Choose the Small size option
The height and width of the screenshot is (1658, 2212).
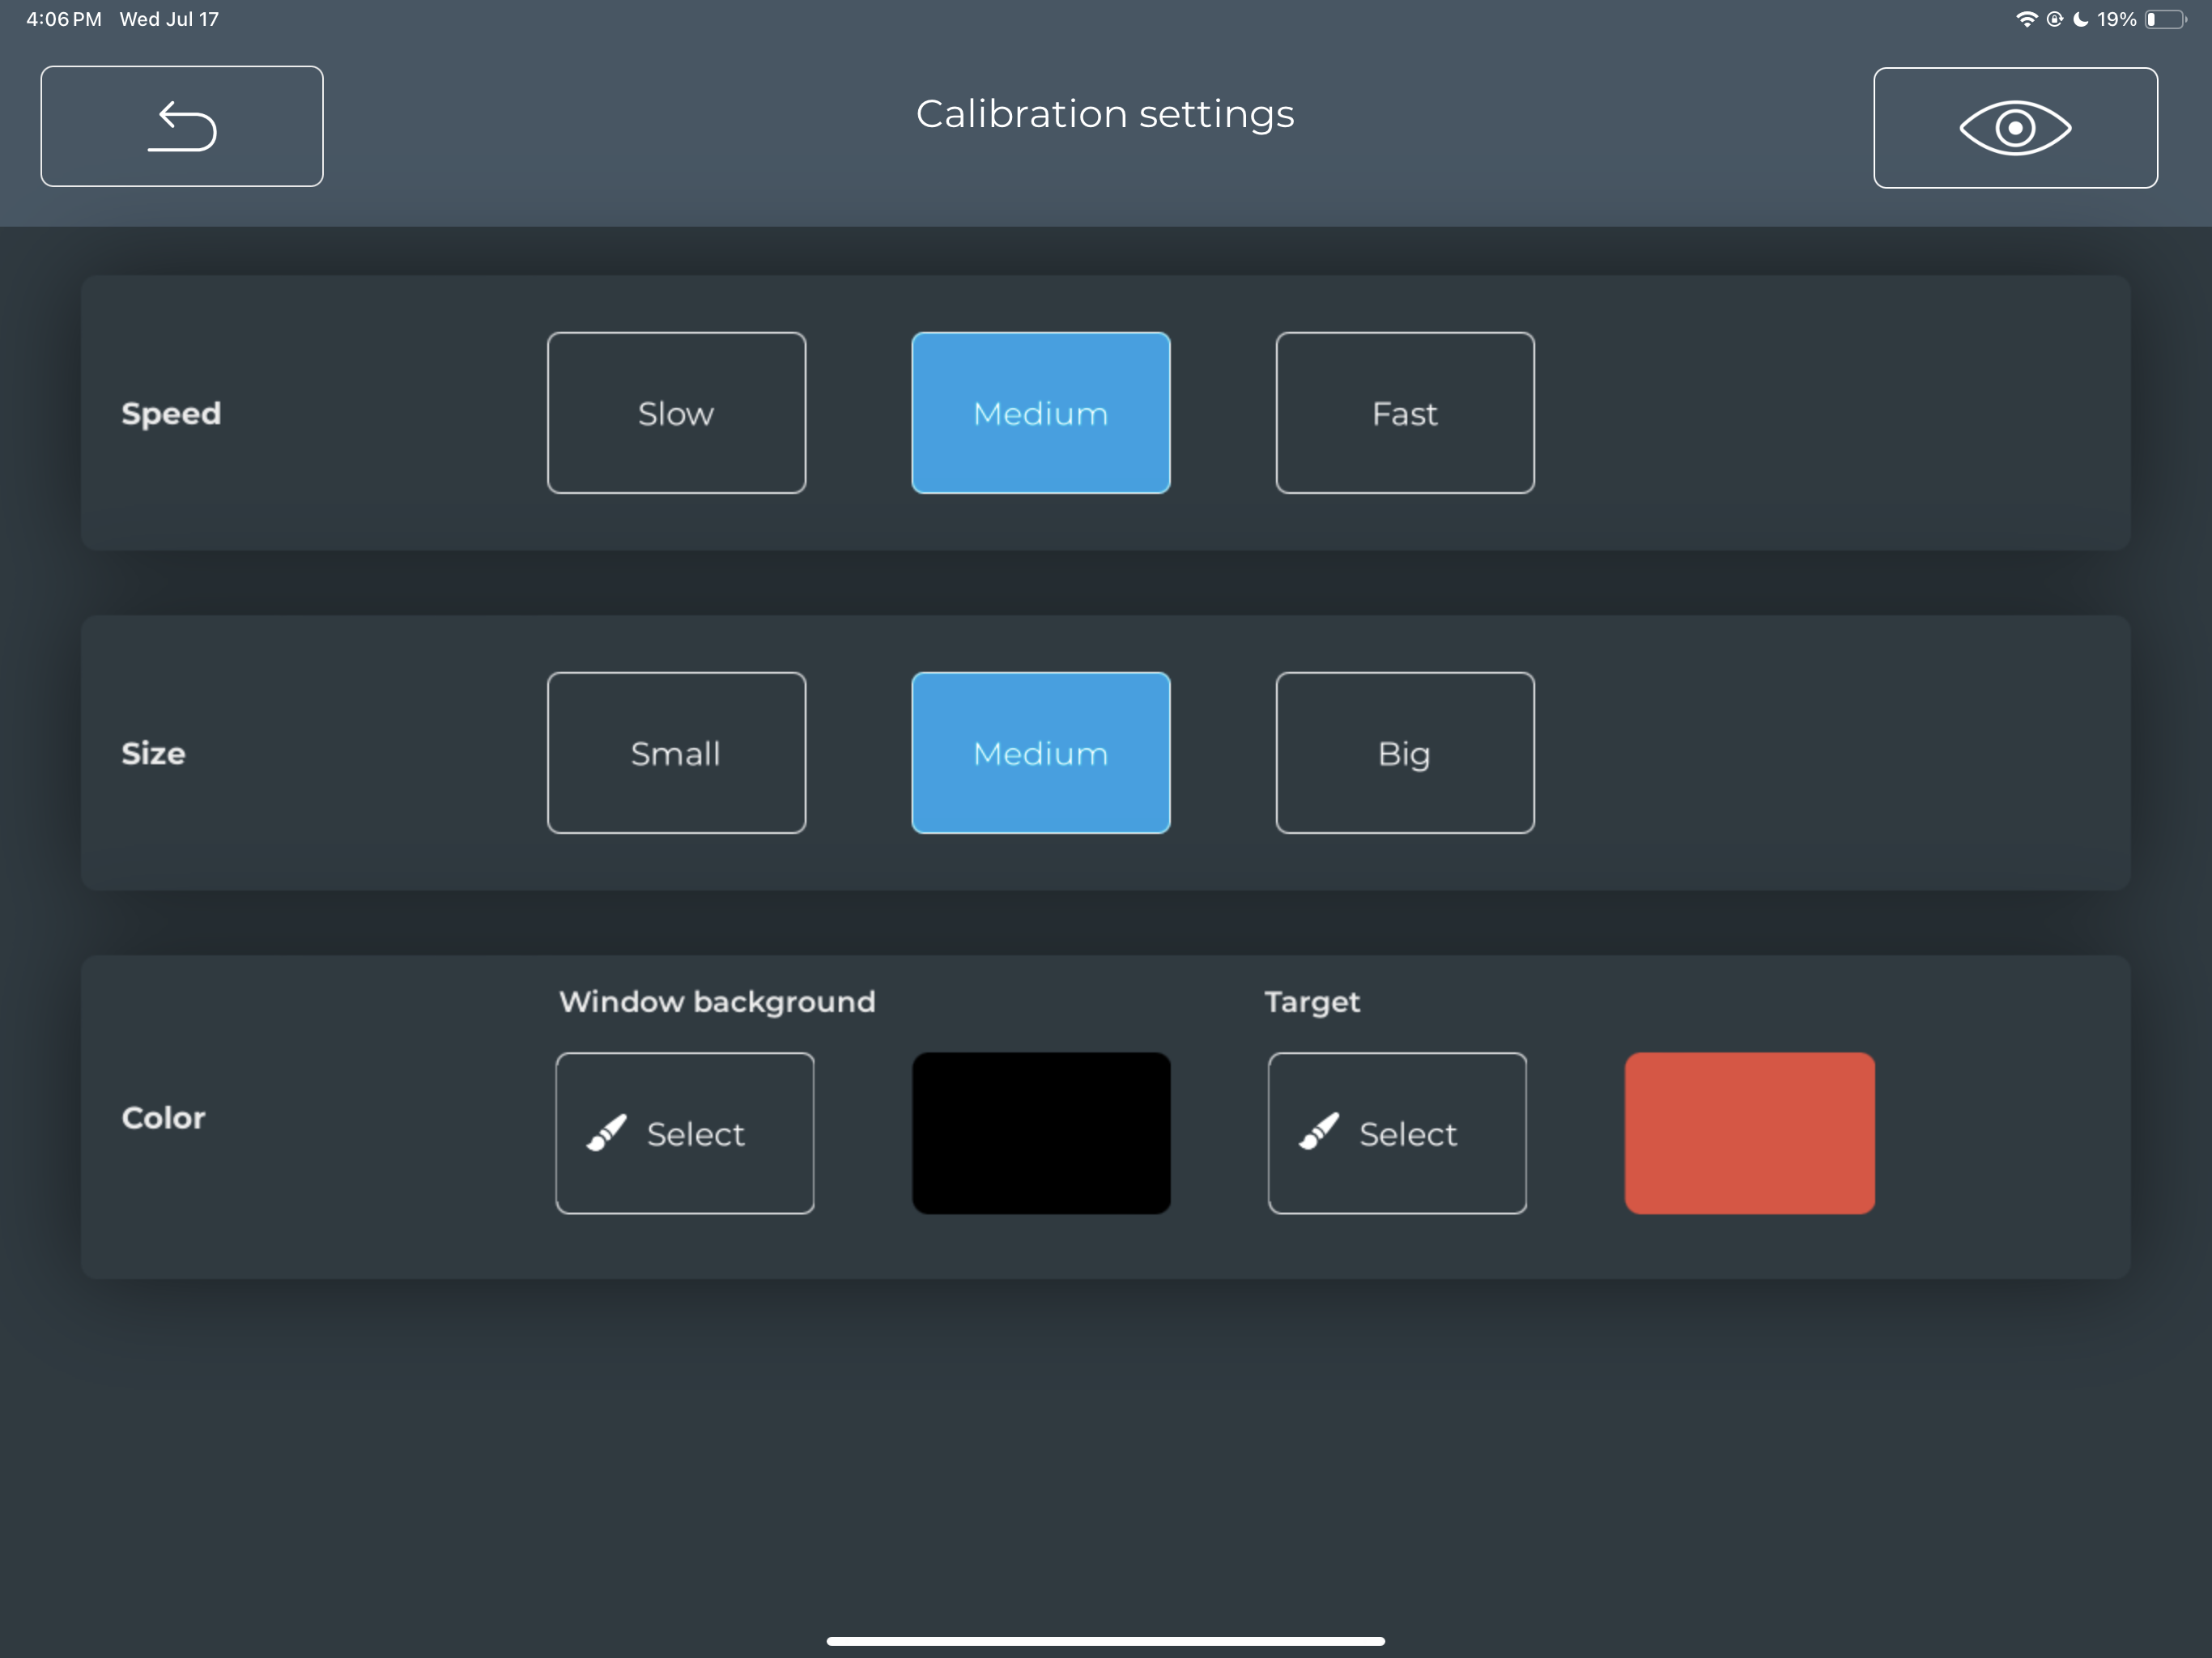[x=676, y=753]
